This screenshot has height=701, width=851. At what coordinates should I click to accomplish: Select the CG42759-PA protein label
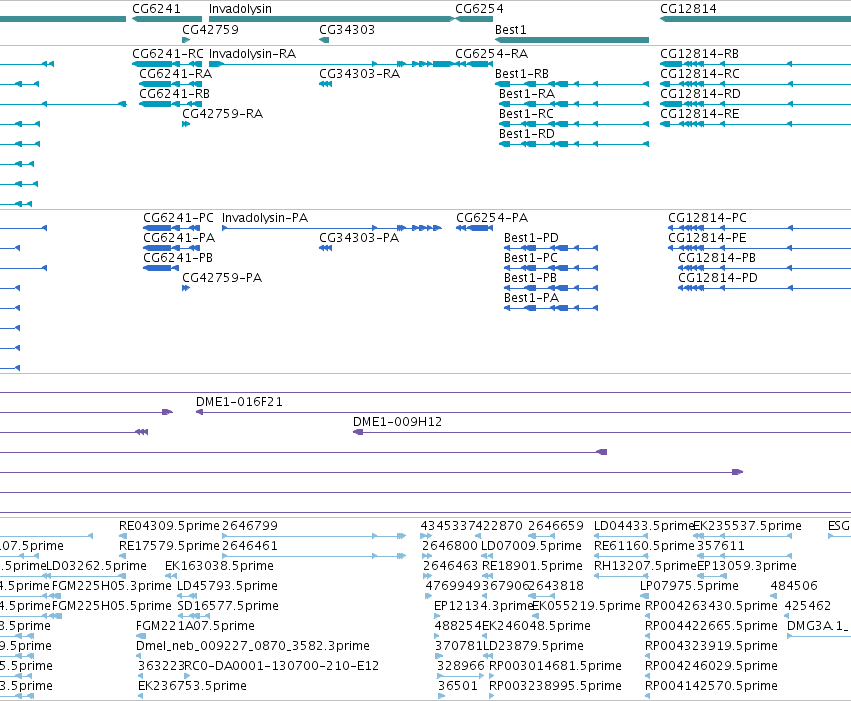pyautogui.click(x=222, y=278)
